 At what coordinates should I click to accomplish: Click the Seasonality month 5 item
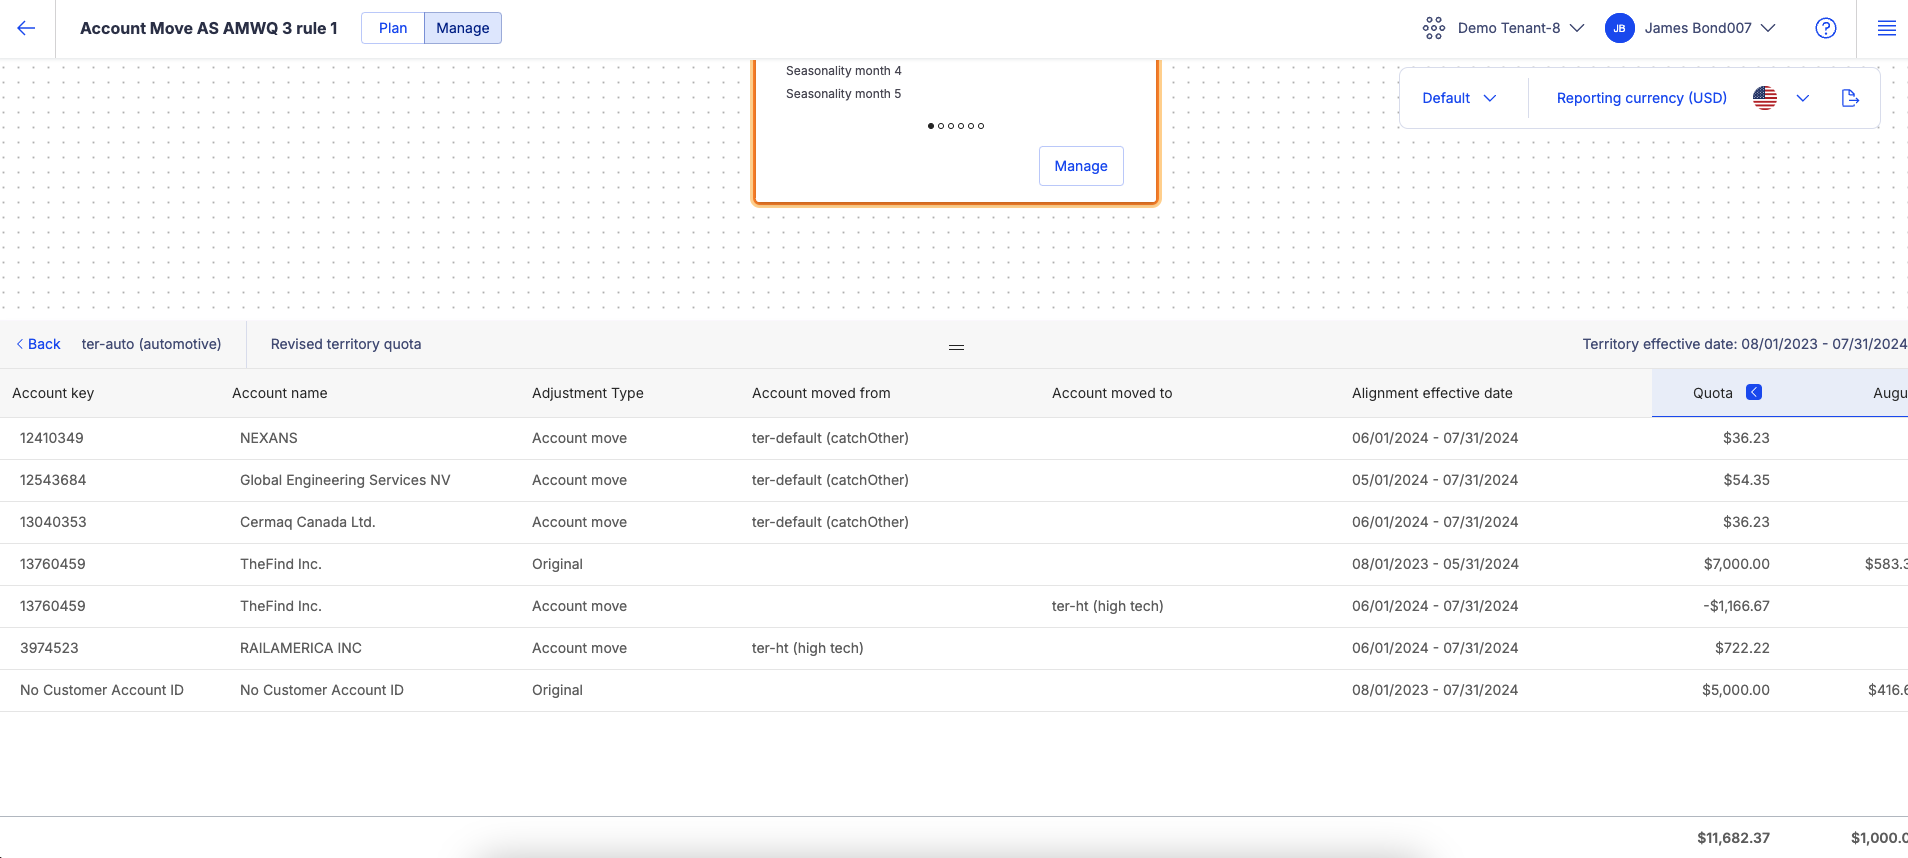click(x=844, y=94)
